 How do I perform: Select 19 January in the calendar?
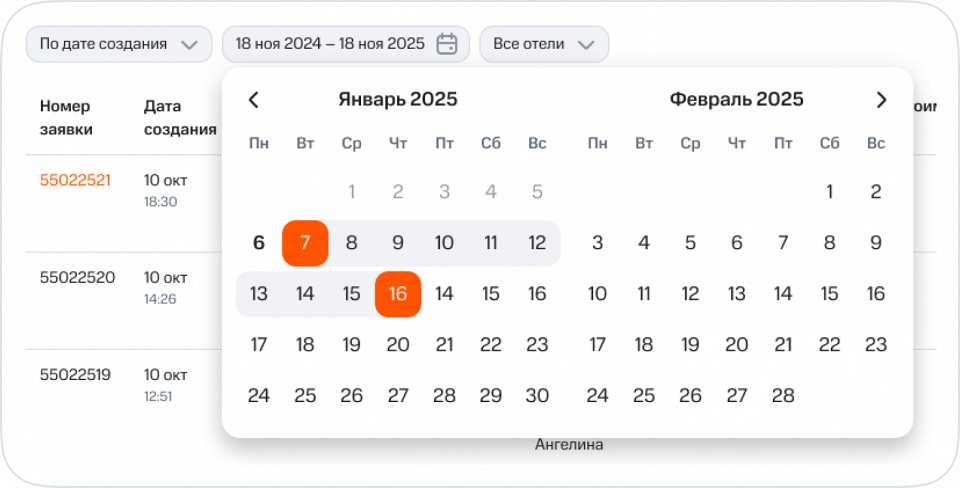(351, 345)
